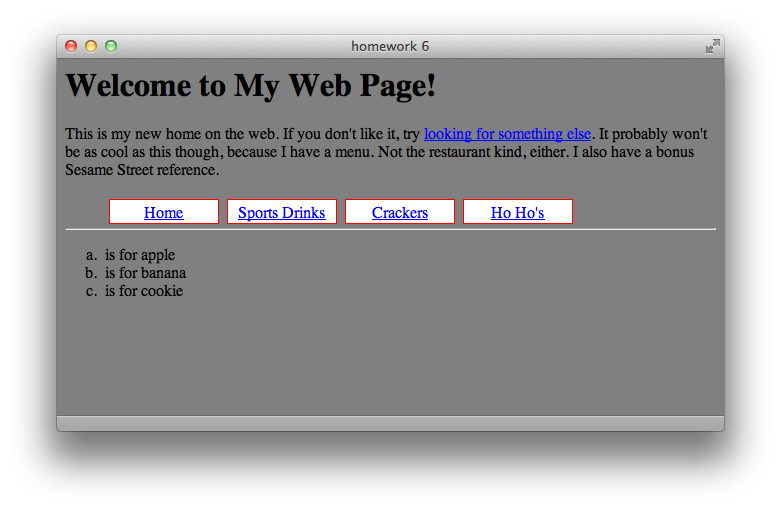Click the horizontal rule below the menu
Viewport: 781px width, 510px height.
tap(390, 229)
